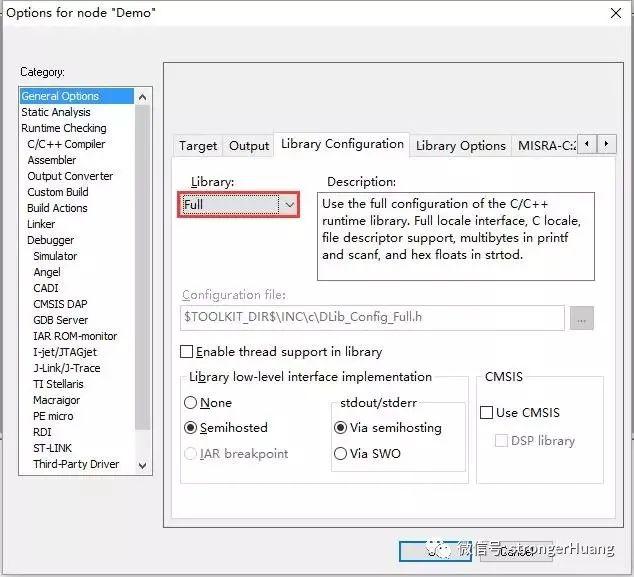Select Simulator in category list

click(77, 256)
